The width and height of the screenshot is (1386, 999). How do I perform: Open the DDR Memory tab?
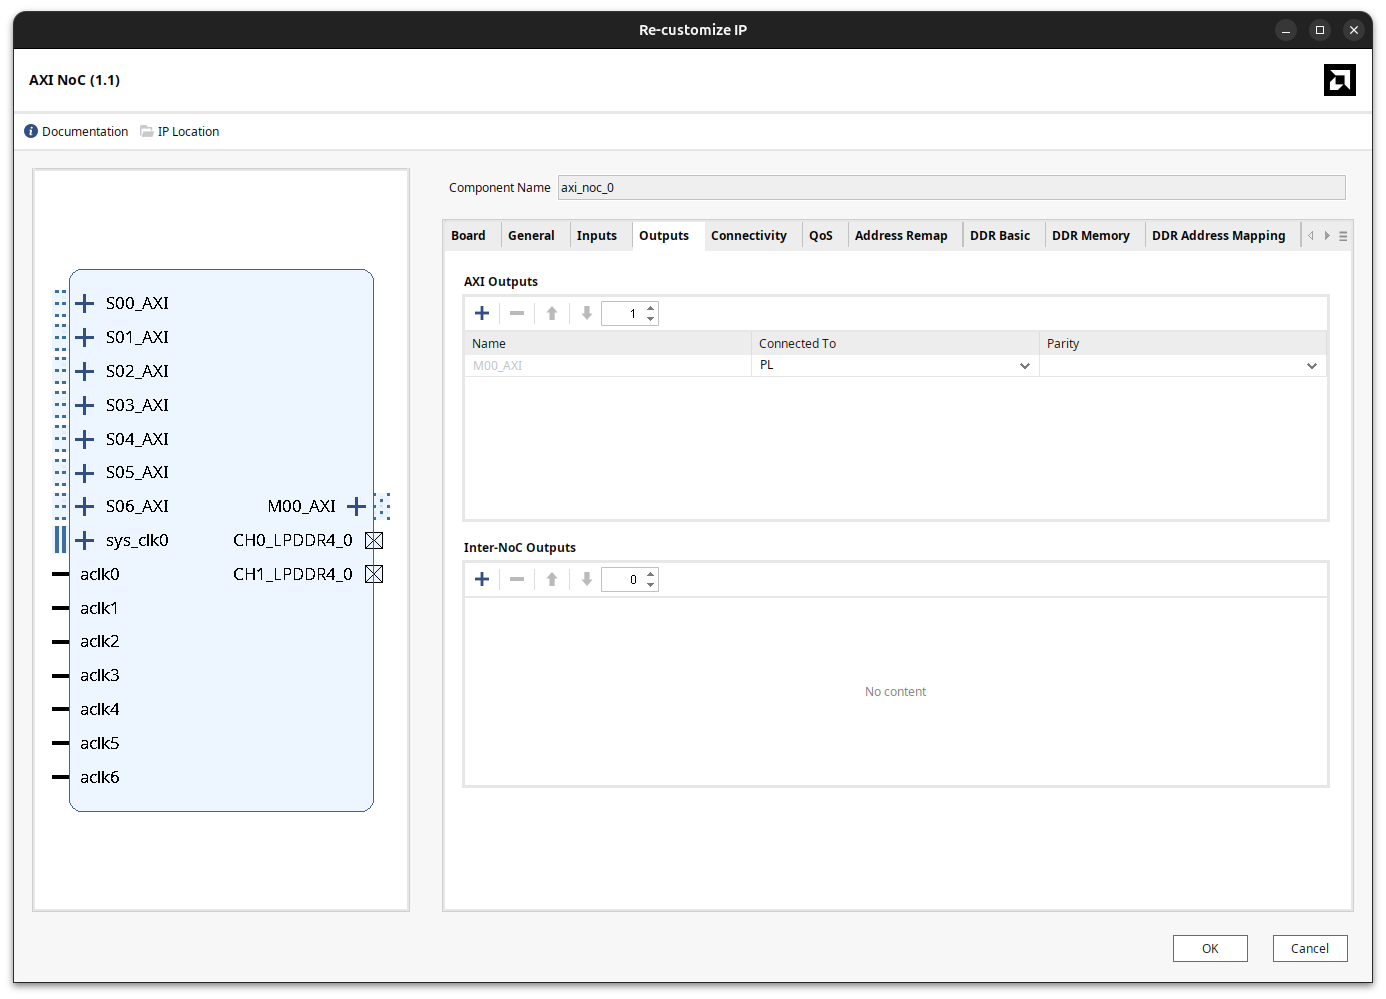click(x=1091, y=236)
